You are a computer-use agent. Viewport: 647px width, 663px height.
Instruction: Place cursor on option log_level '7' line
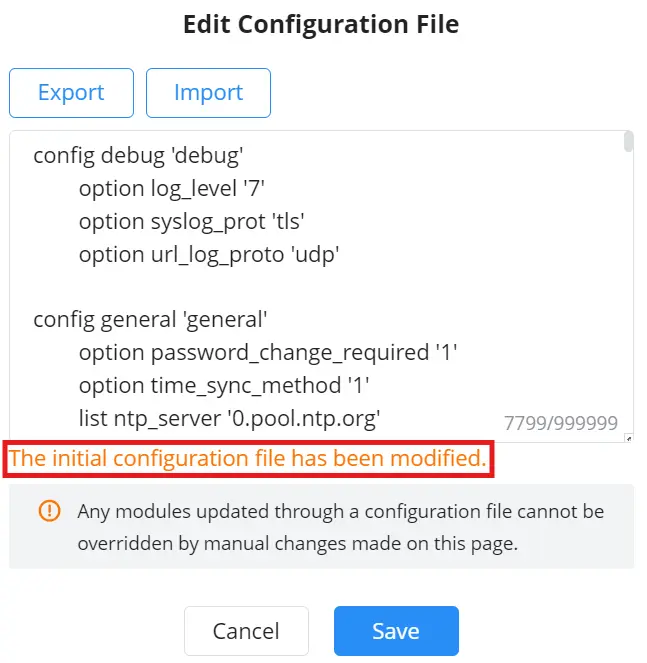[172, 189]
